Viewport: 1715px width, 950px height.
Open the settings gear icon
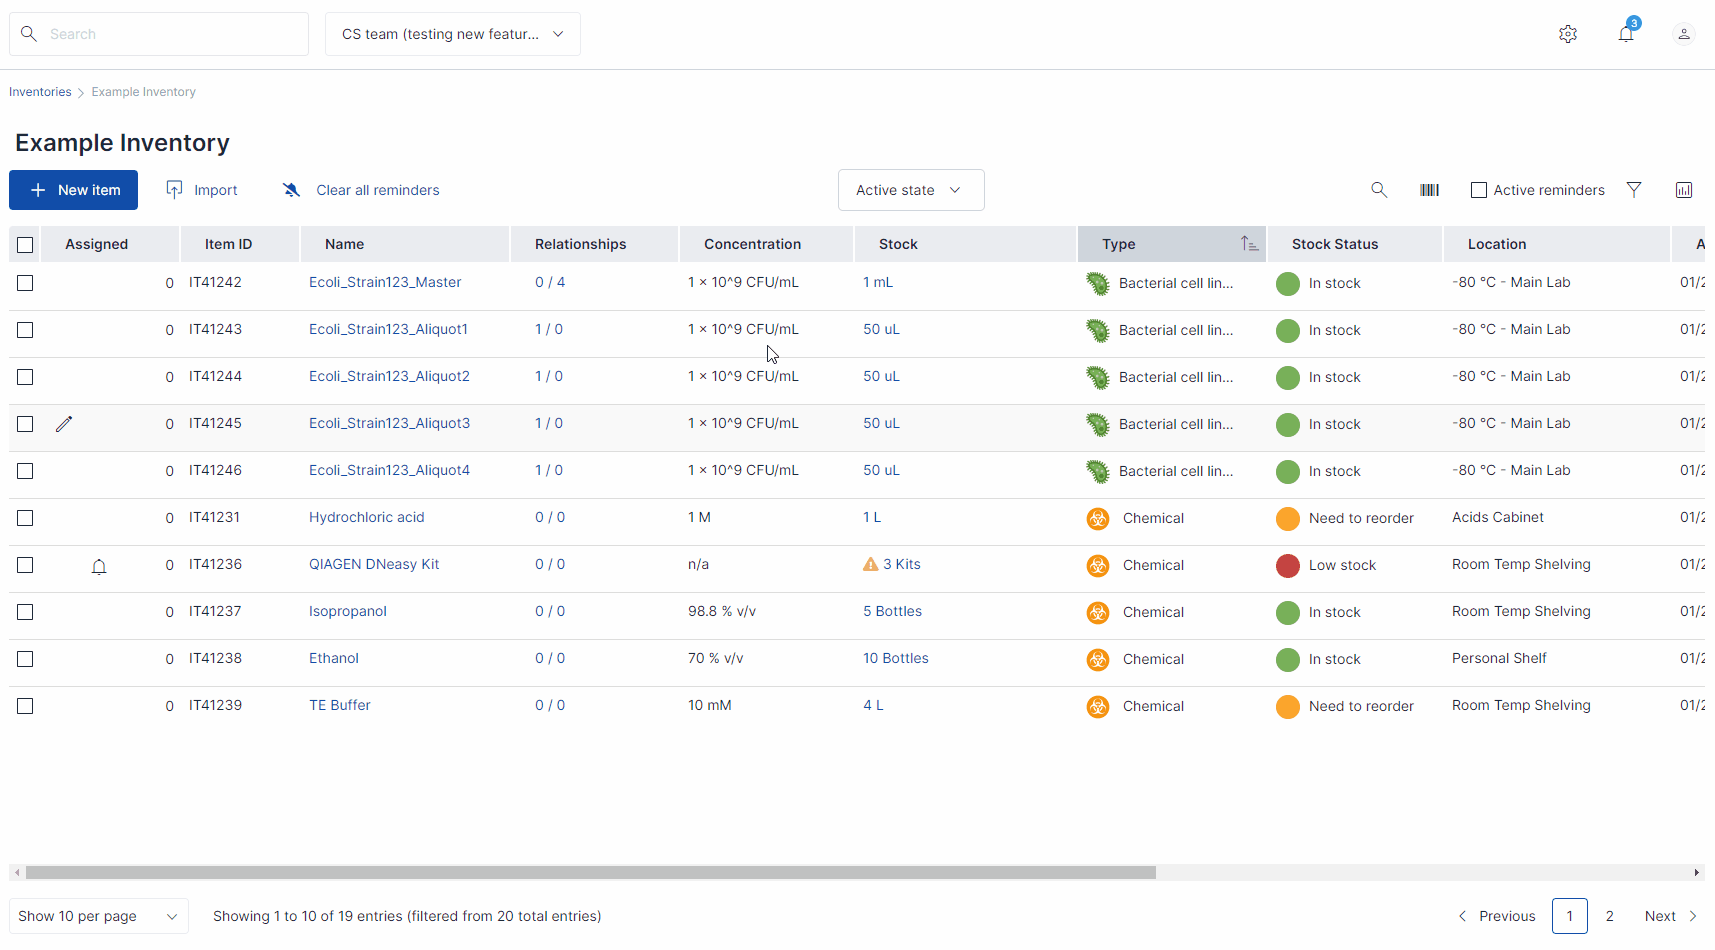tap(1567, 34)
